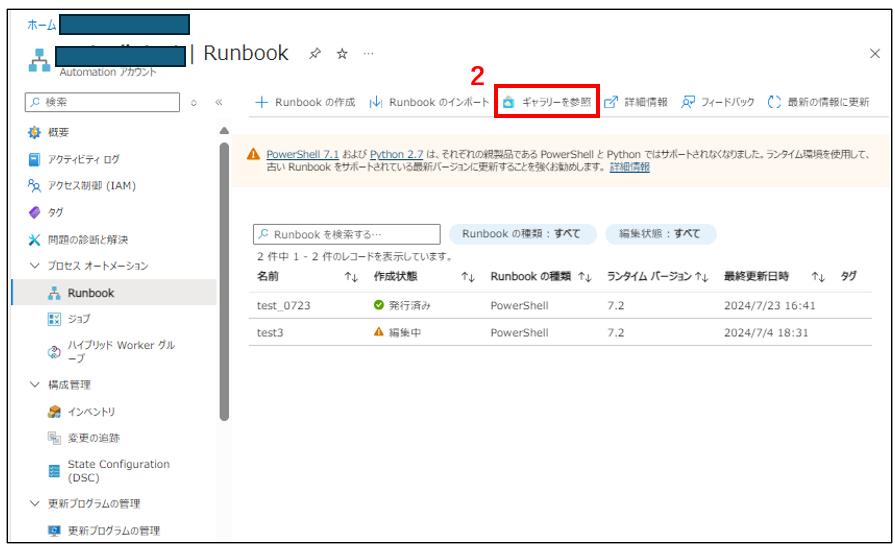Click 2024/7/23 16:41 date cell
The image size is (895, 546).
(769, 306)
